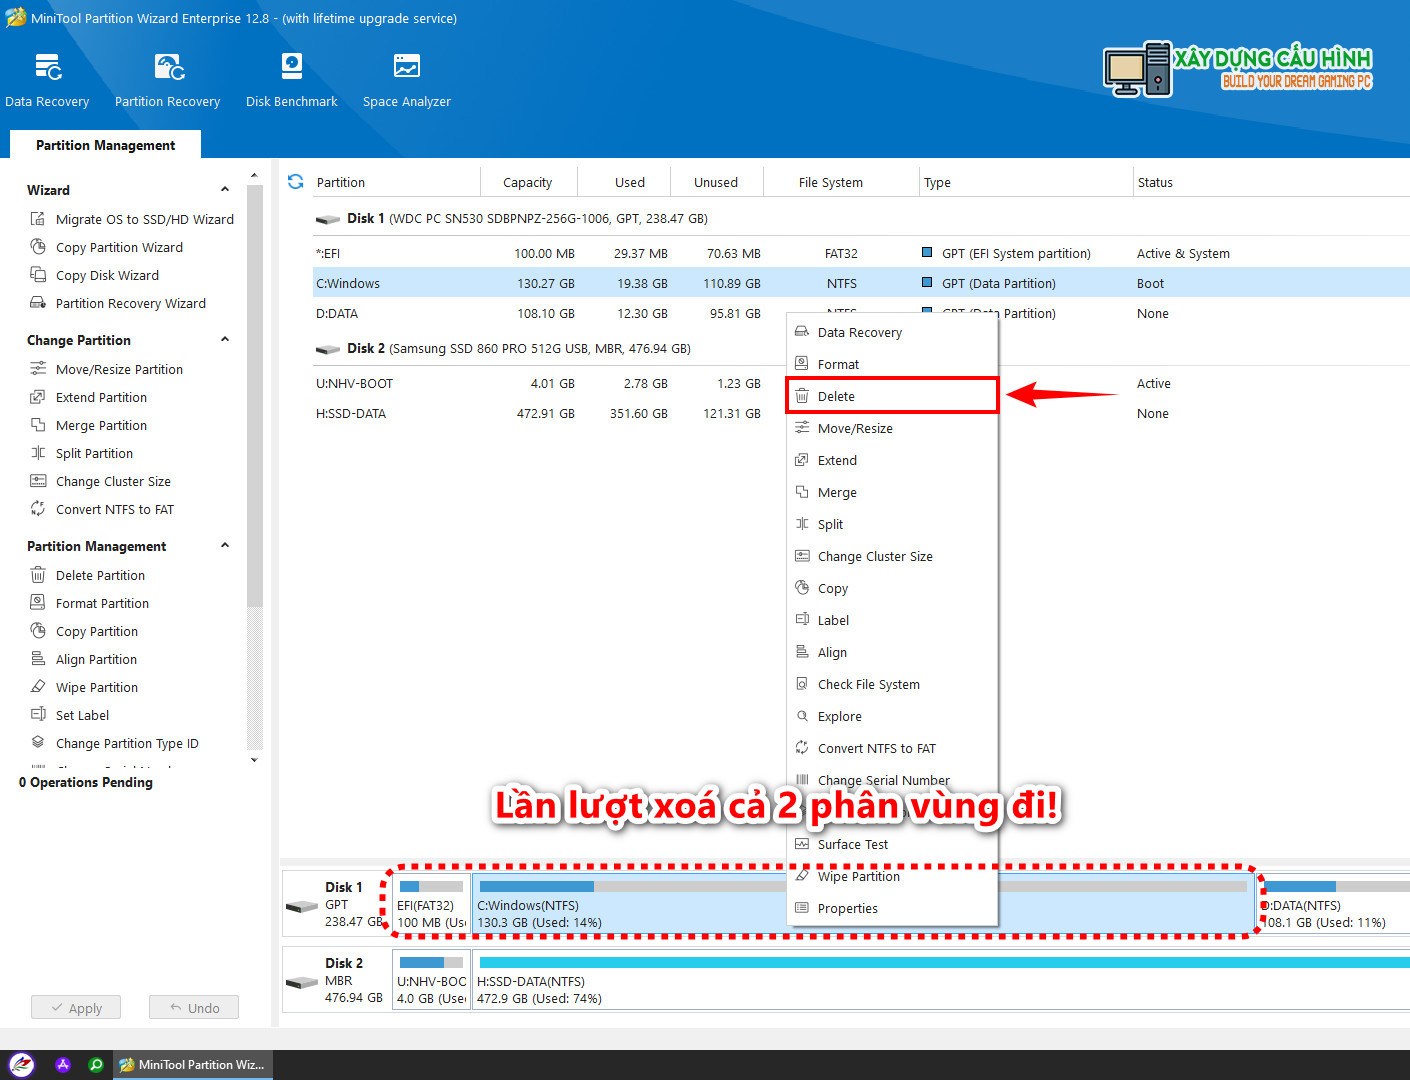
Task: Launch Disk Benchmark icon
Action: click(292, 66)
